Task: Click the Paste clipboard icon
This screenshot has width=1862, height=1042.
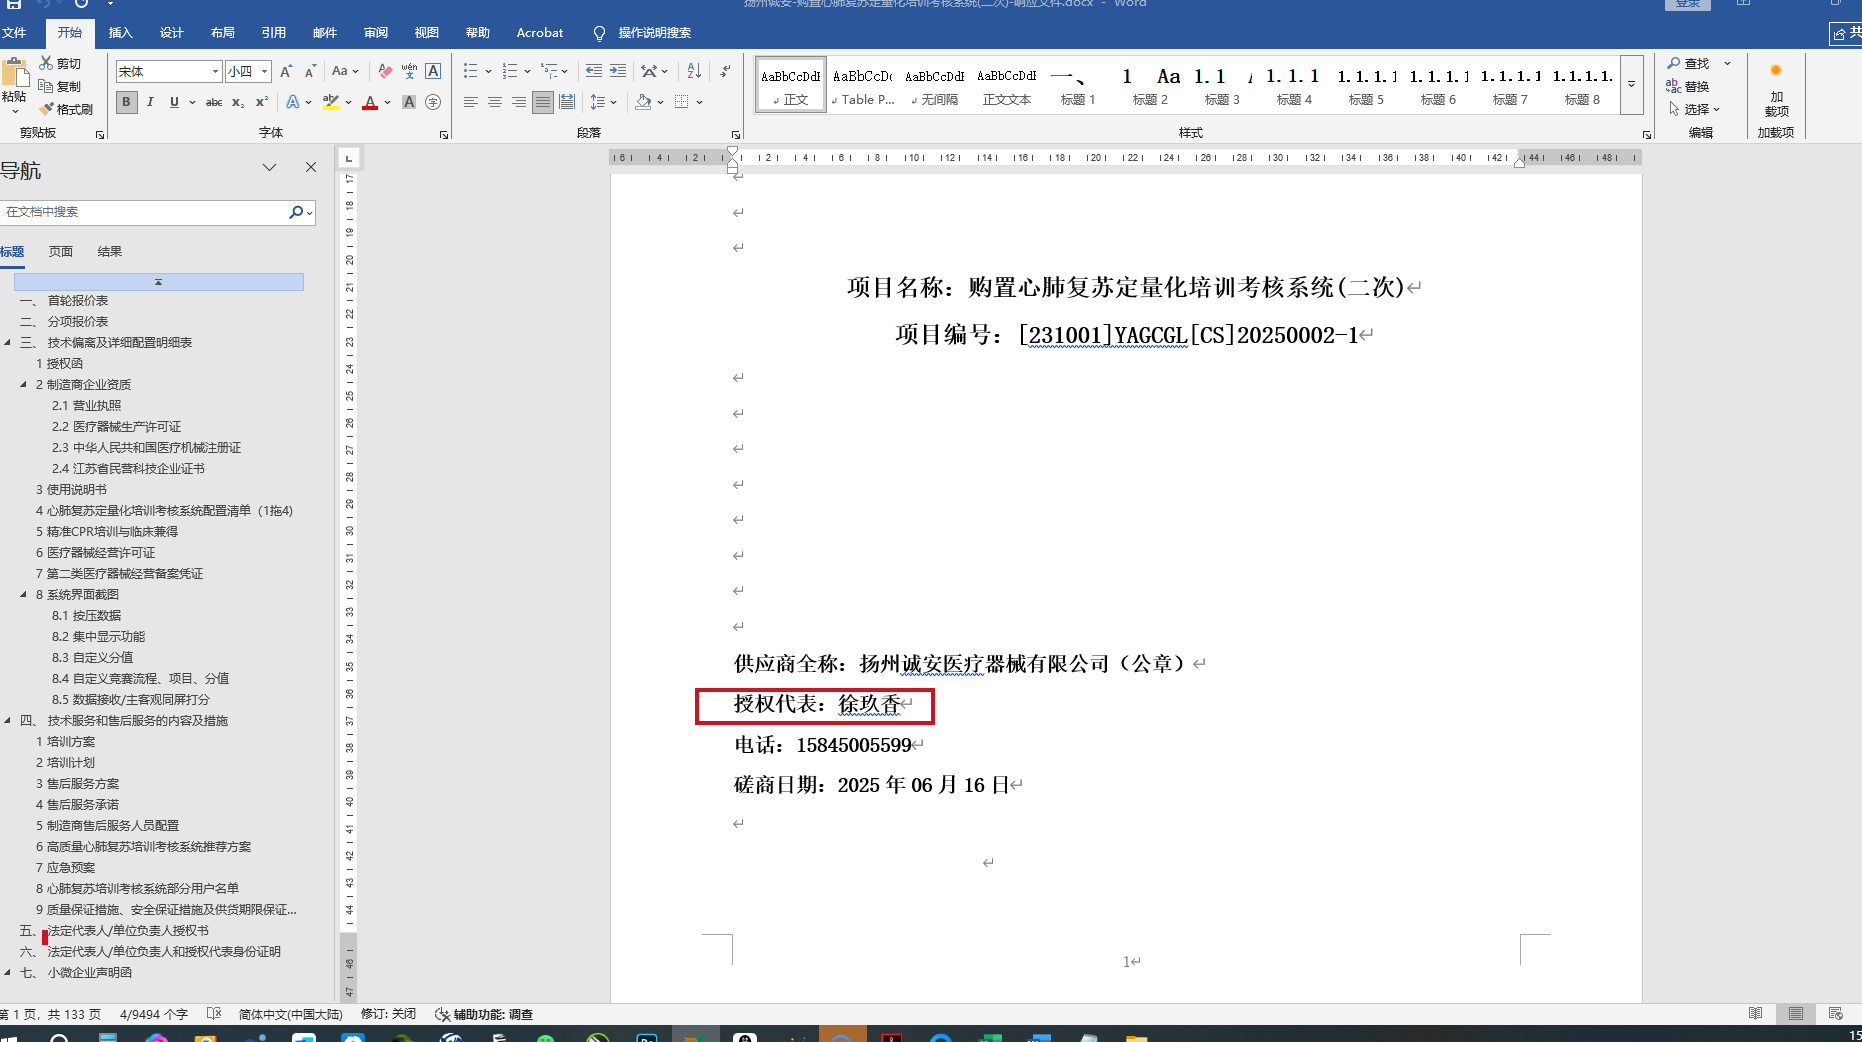Action: tap(15, 73)
